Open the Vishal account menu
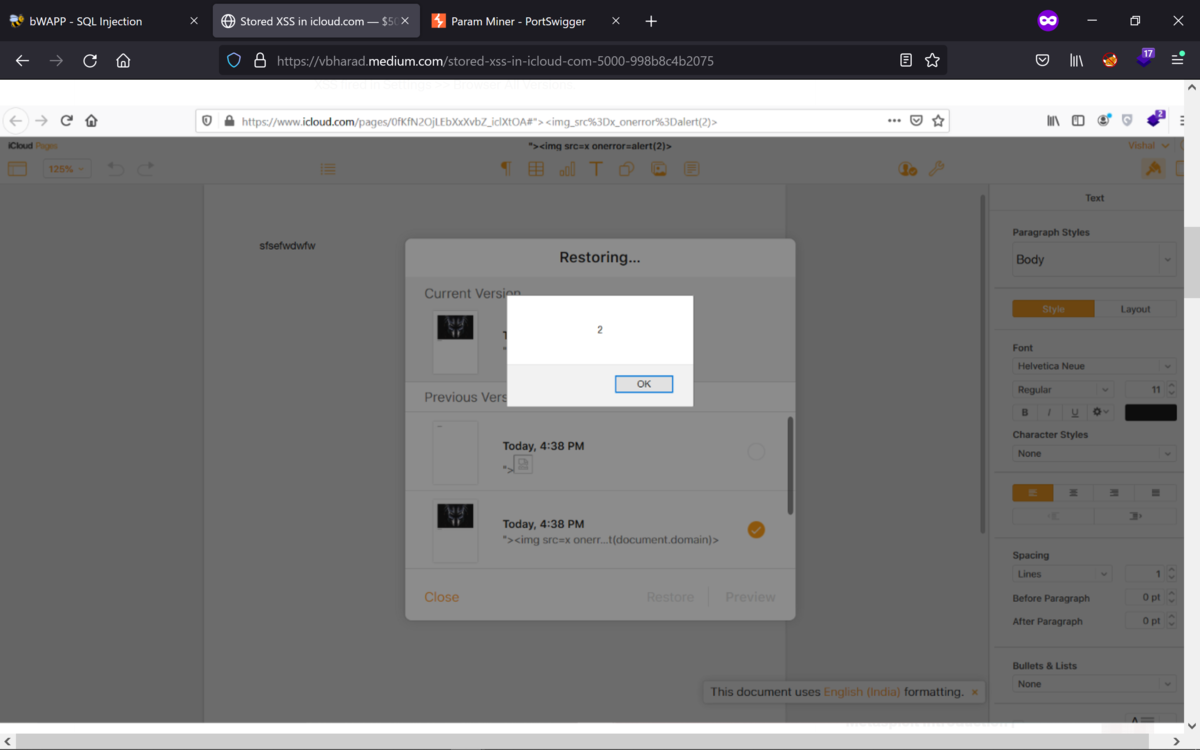1200x750 pixels. pyautogui.click(x=1149, y=146)
